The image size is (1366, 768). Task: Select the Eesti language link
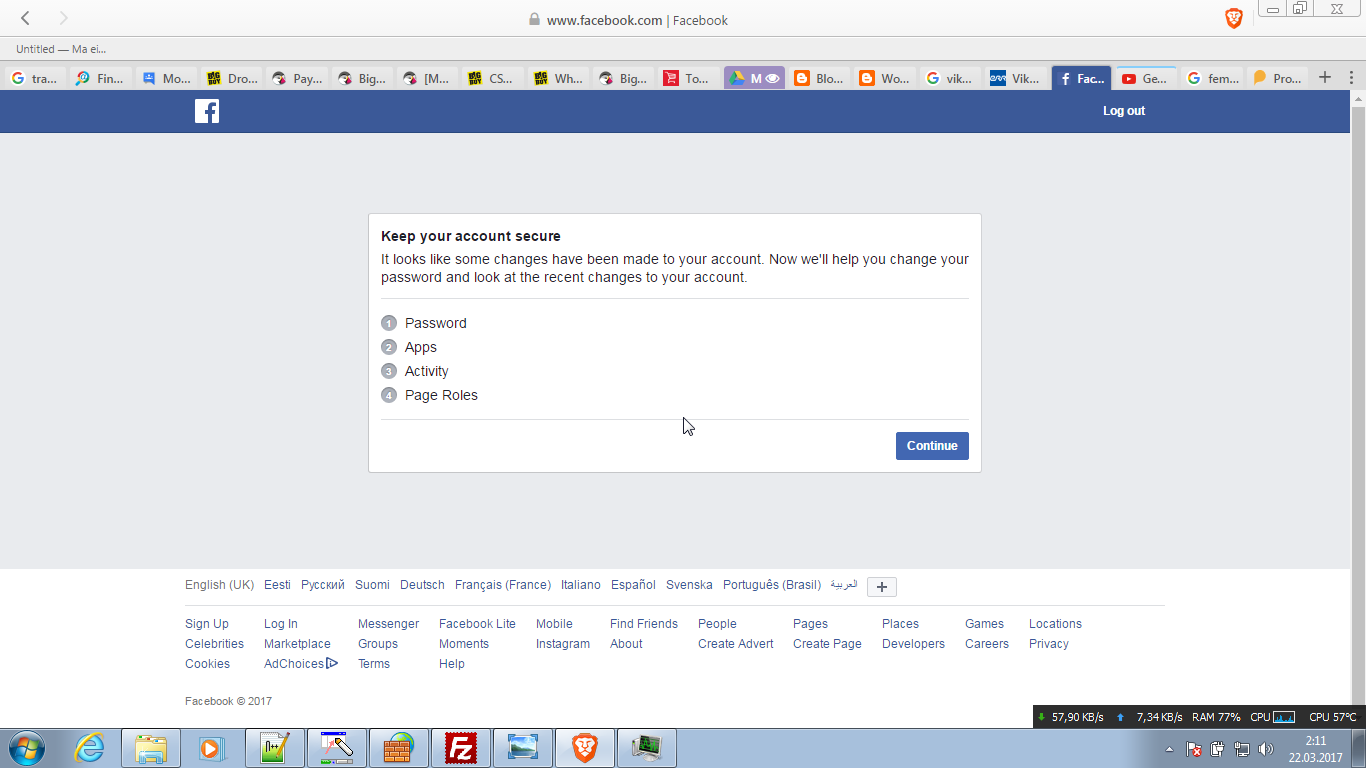click(278, 585)
